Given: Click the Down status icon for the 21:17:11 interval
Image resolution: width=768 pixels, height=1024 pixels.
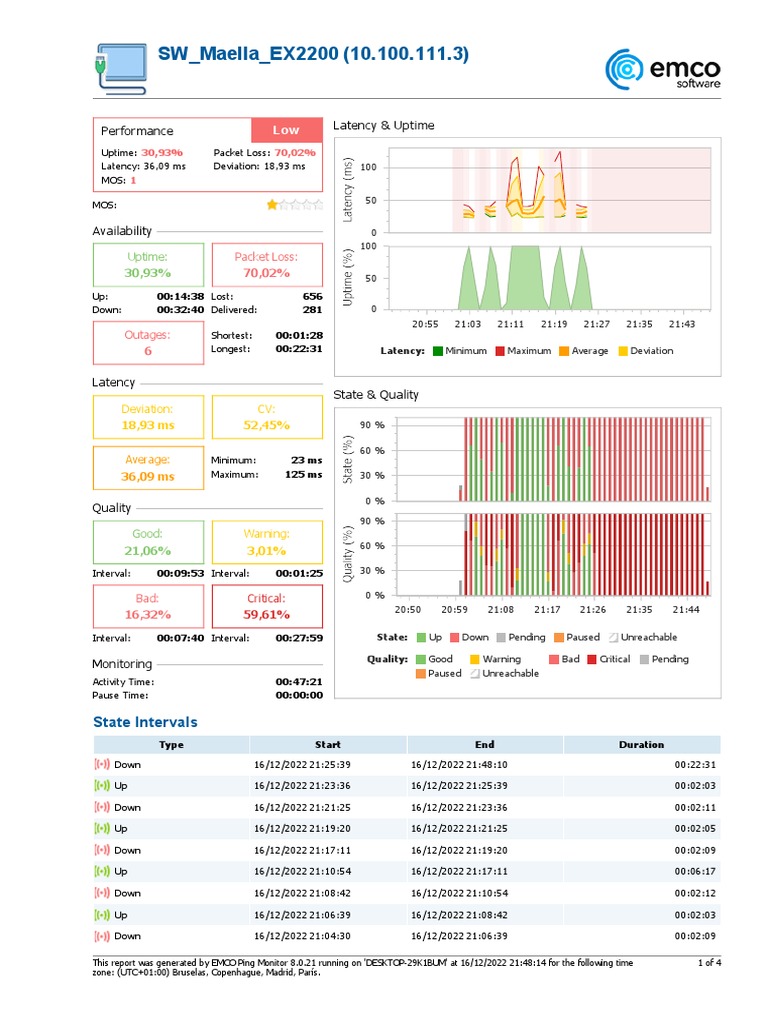Looking at the screenshot, I should (x=102, y=850).
